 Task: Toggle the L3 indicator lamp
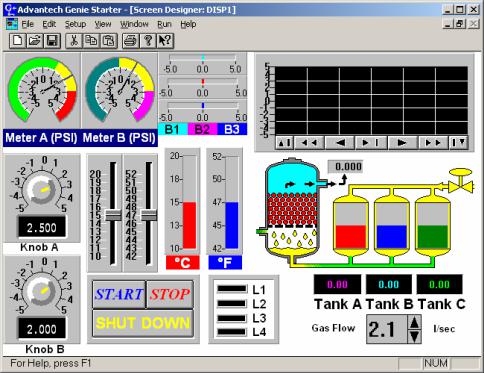point(232,318)
